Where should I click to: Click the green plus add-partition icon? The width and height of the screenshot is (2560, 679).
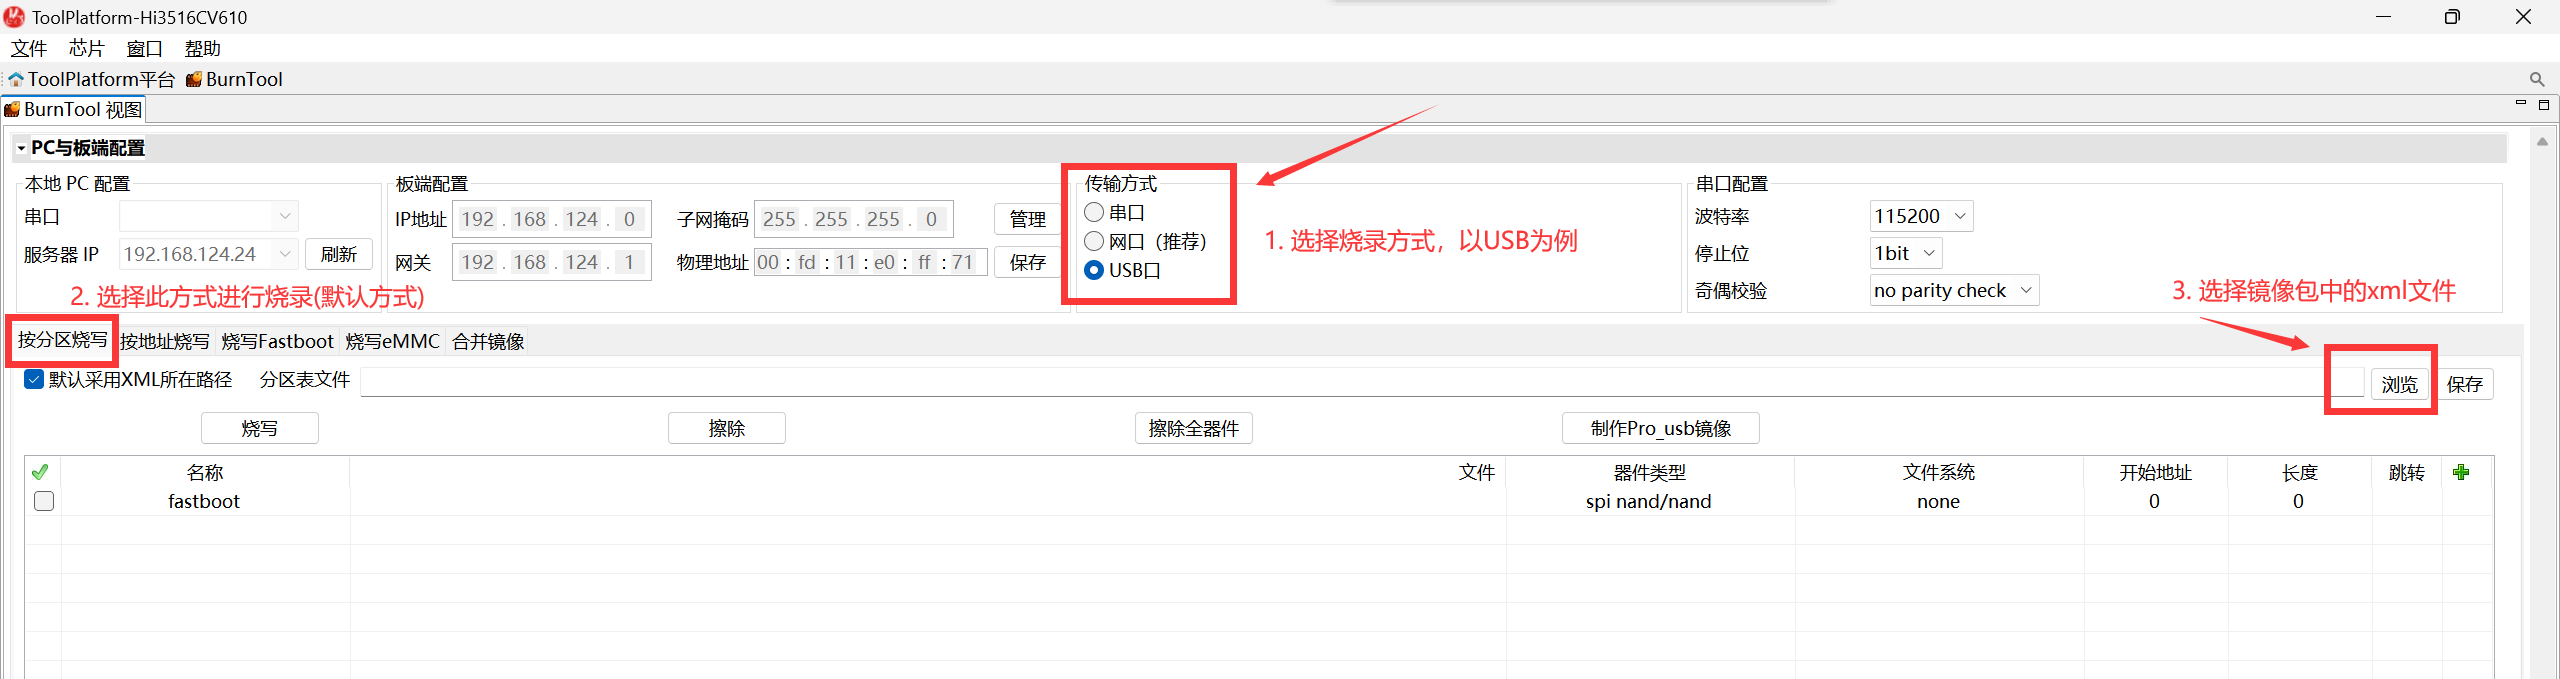tap(2461, 472)
